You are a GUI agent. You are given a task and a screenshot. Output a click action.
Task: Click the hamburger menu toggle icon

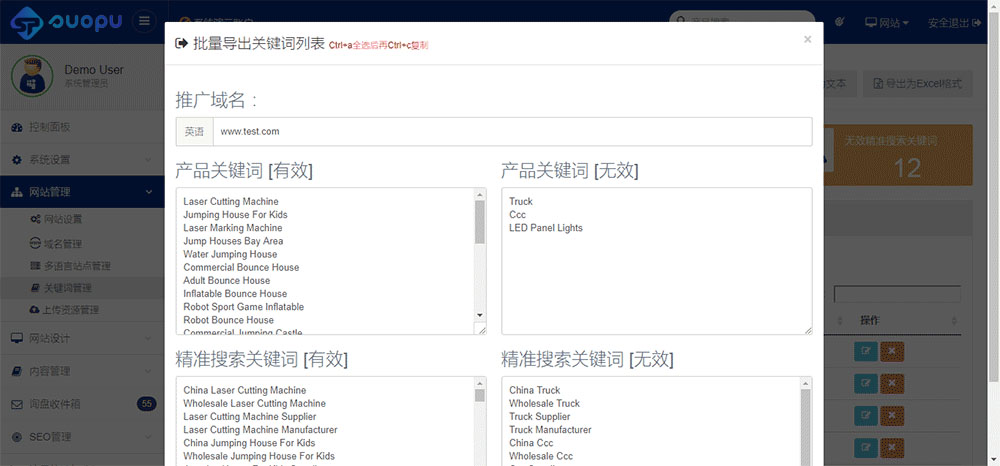coord(144,21)
